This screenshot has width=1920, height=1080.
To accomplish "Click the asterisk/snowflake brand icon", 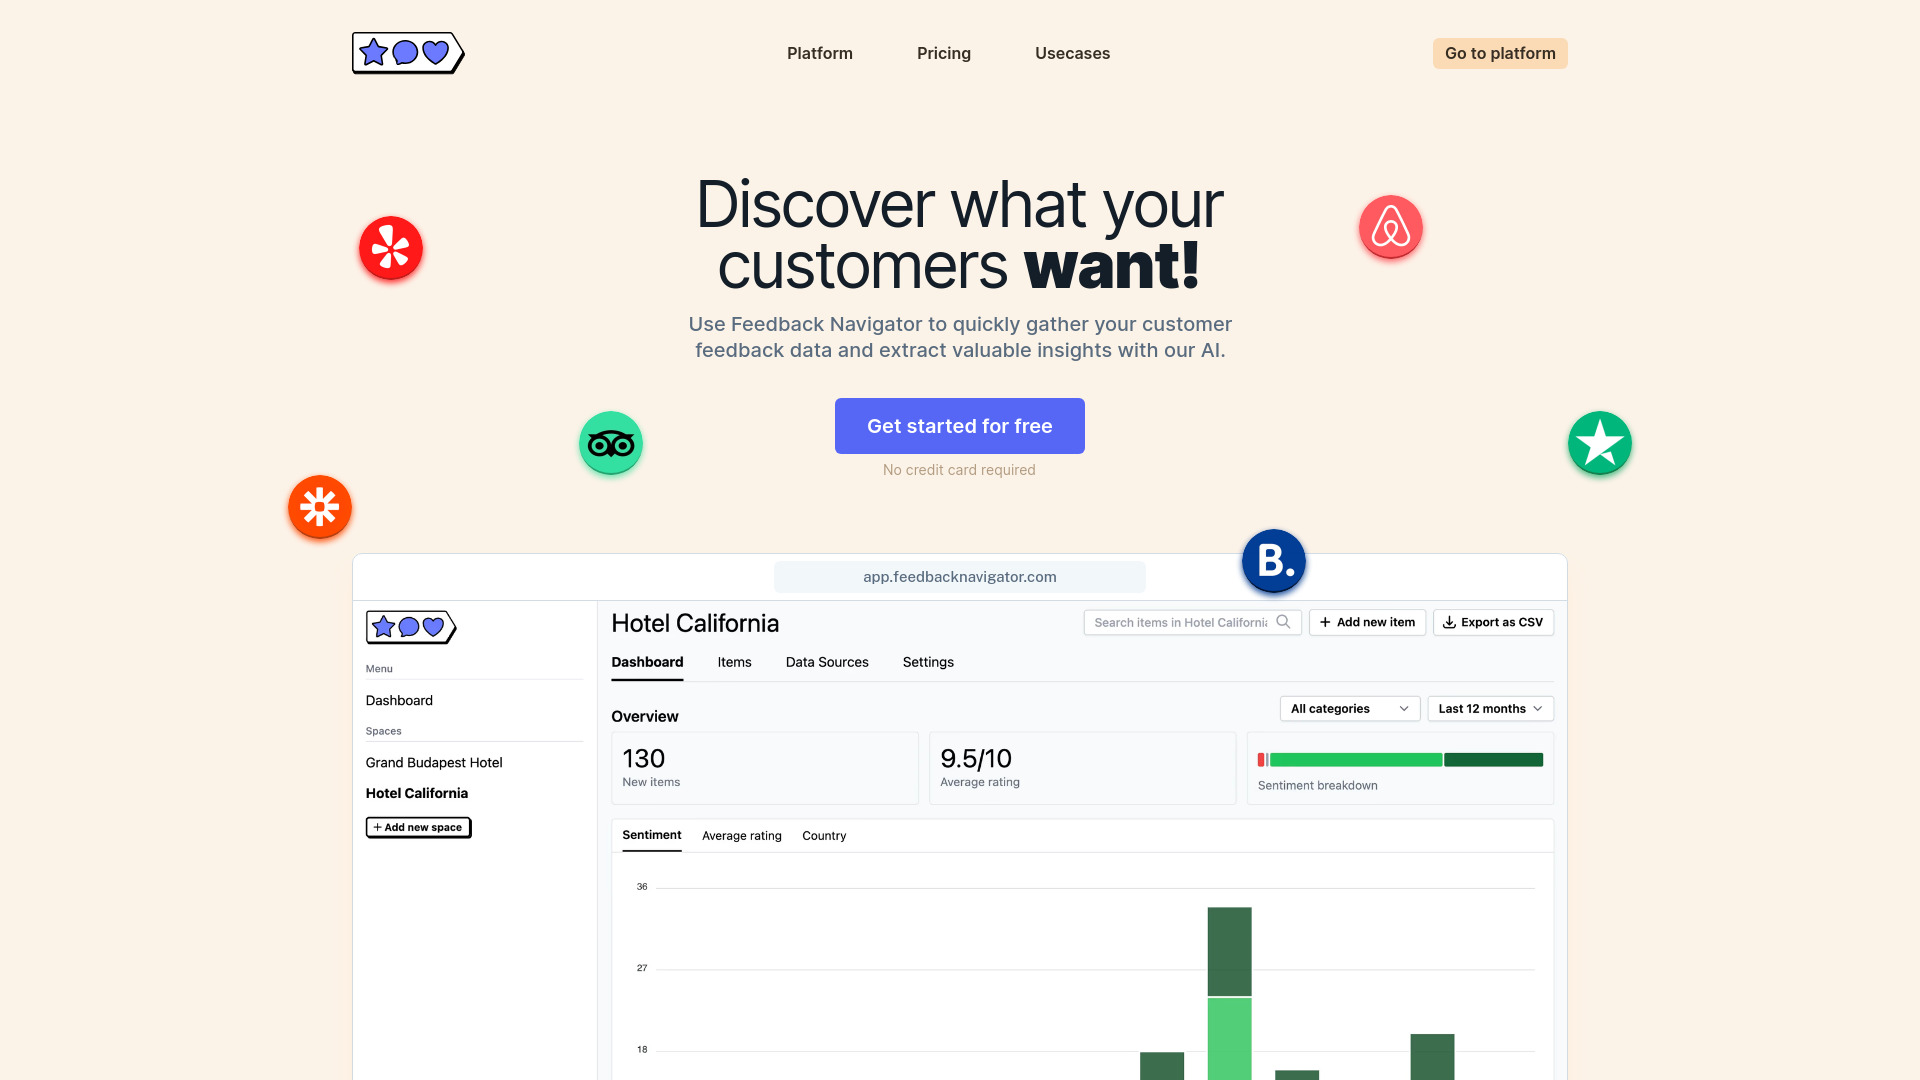I will pyautogui.click(x=319, y=506).
